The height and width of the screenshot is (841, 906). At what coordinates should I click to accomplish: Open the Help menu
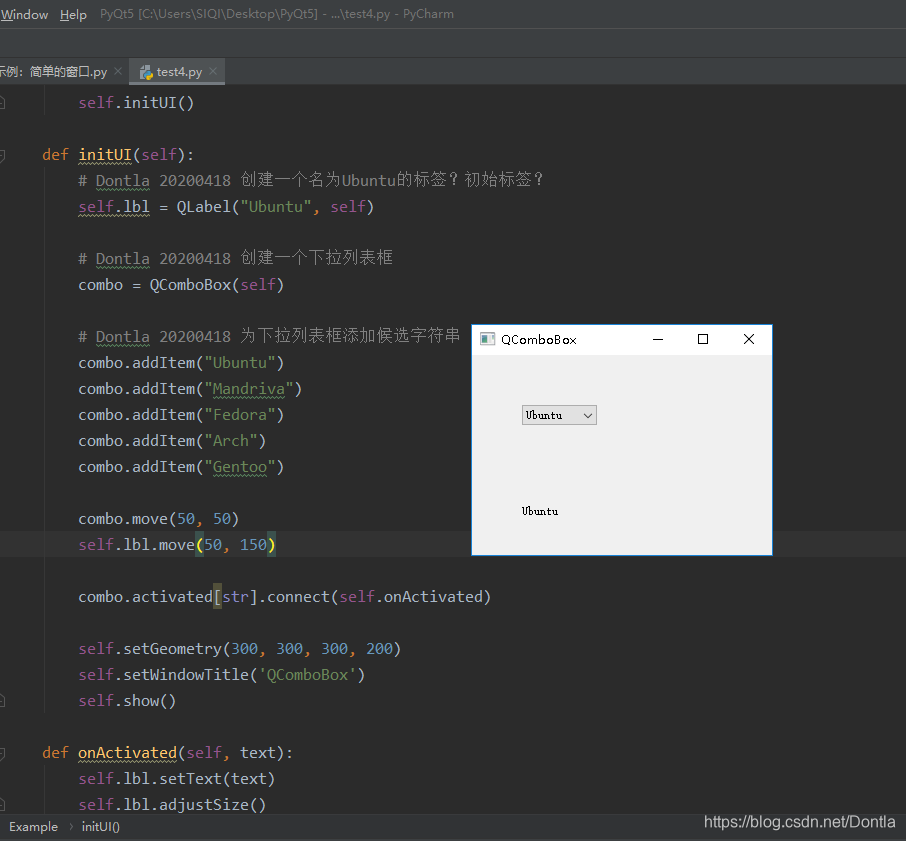coord(73,14)
